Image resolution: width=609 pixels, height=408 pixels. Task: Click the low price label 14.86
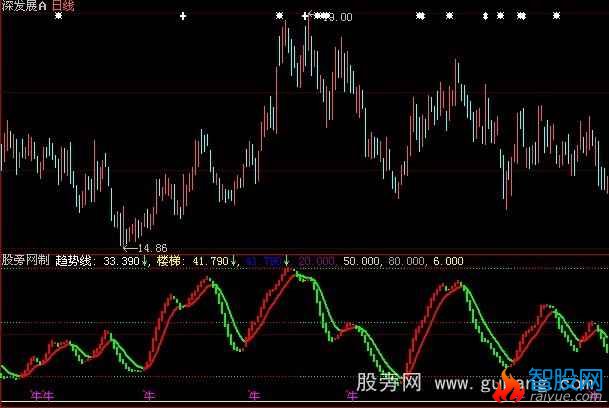pyautogui.click(x=152, y=248)
